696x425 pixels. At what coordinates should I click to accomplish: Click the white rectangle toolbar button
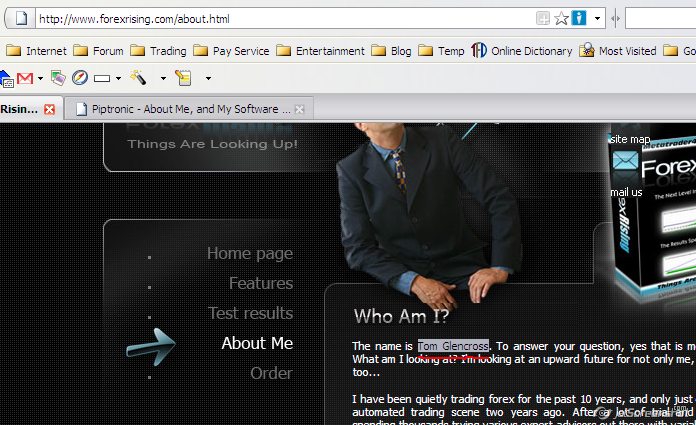[x=102, y=79]
